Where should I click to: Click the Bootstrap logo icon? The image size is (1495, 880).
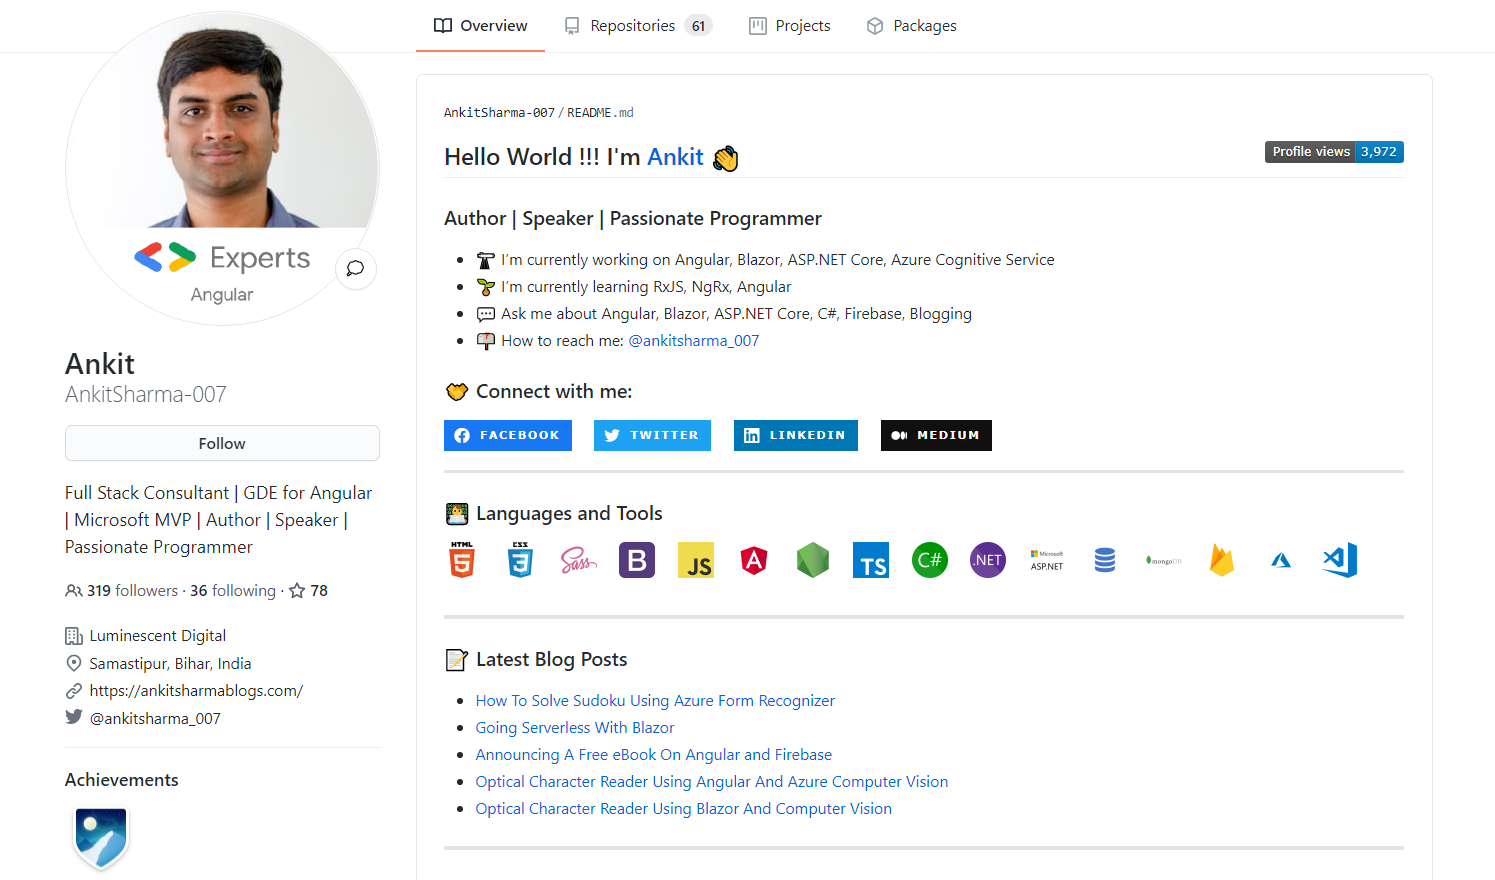pos(637,560)
